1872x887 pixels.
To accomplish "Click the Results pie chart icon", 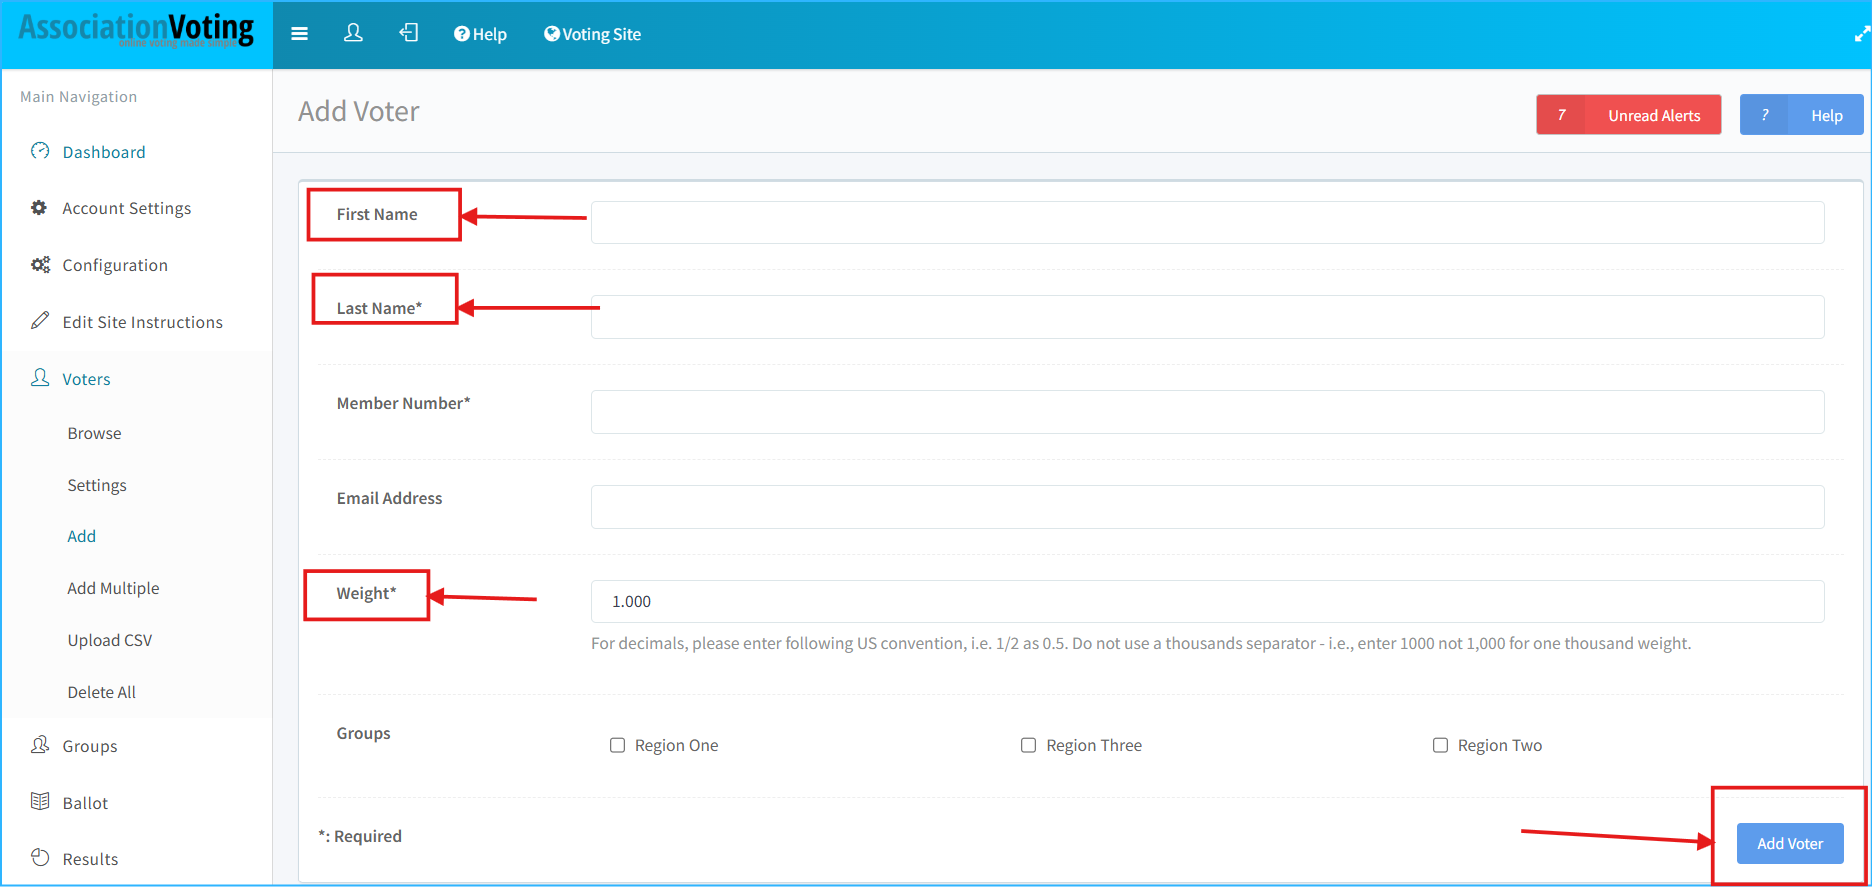I will click(40, 858).
